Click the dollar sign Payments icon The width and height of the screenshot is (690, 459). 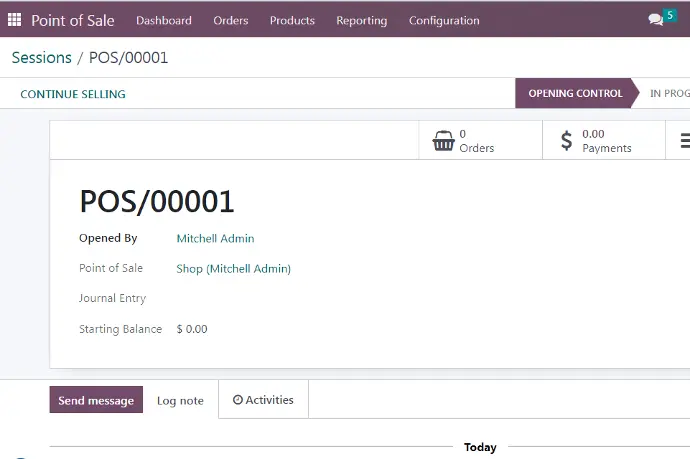(x=566, y=141)
